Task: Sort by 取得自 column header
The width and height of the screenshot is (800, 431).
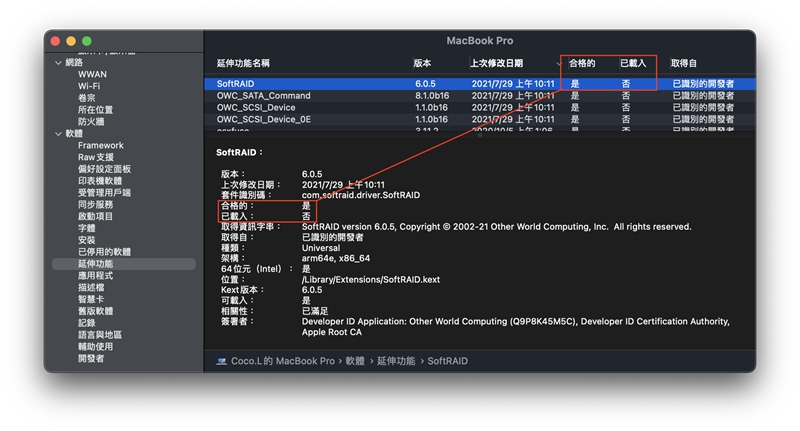Action: tap(684, 63)
